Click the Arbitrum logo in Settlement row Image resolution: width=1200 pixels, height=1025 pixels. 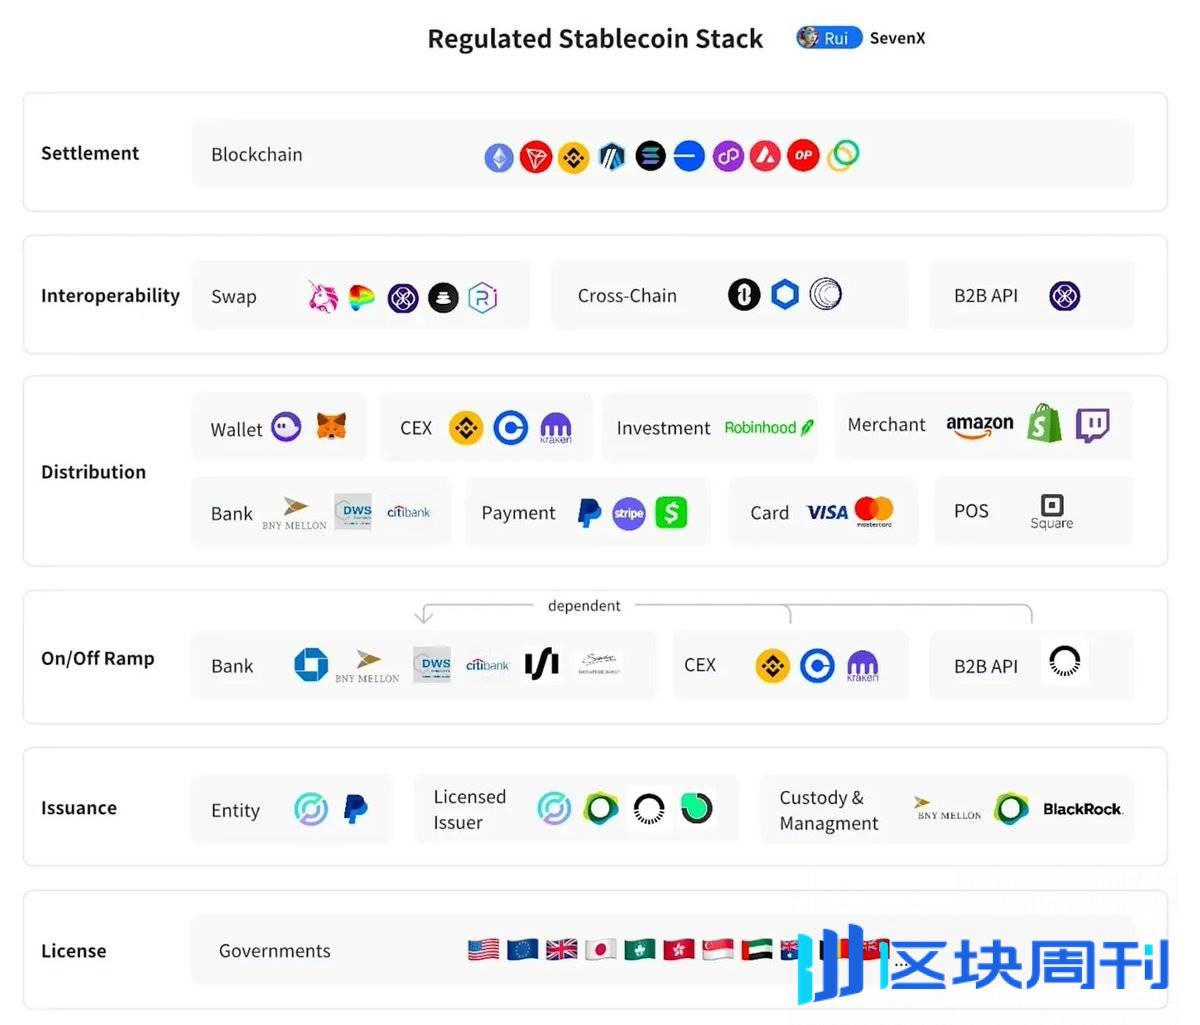tap(612, 156)
